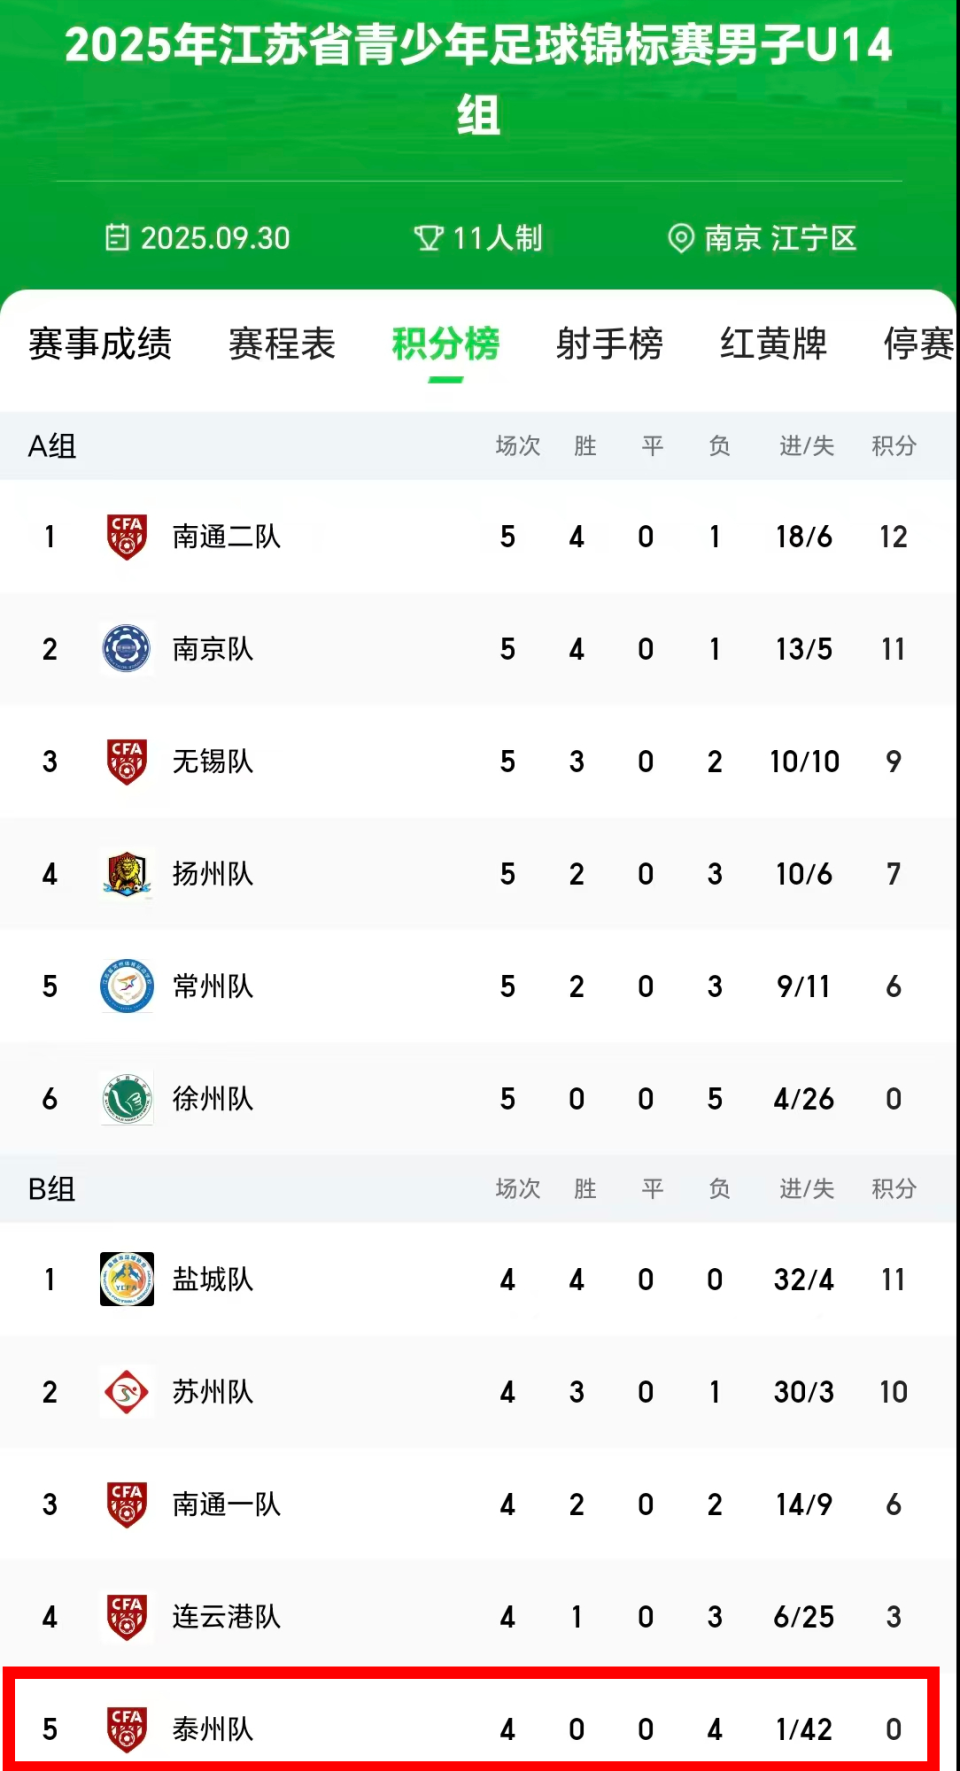Open the 赛程表 (schedule) tab
The image size is (960, 1771).
point(282,344)
